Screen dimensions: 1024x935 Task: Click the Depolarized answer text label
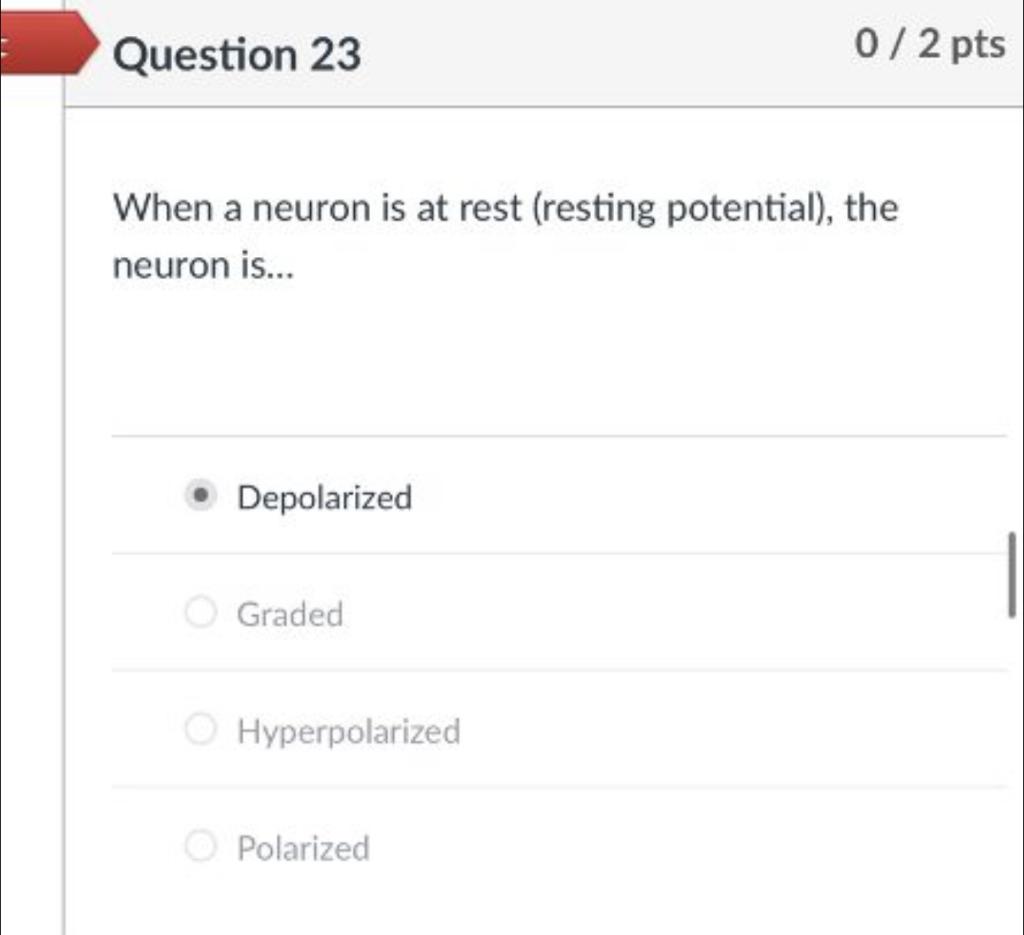[x=324, y=497]
